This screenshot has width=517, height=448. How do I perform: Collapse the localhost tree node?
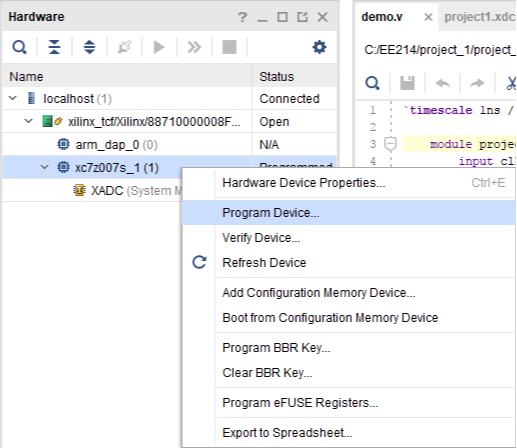(13, 98)
